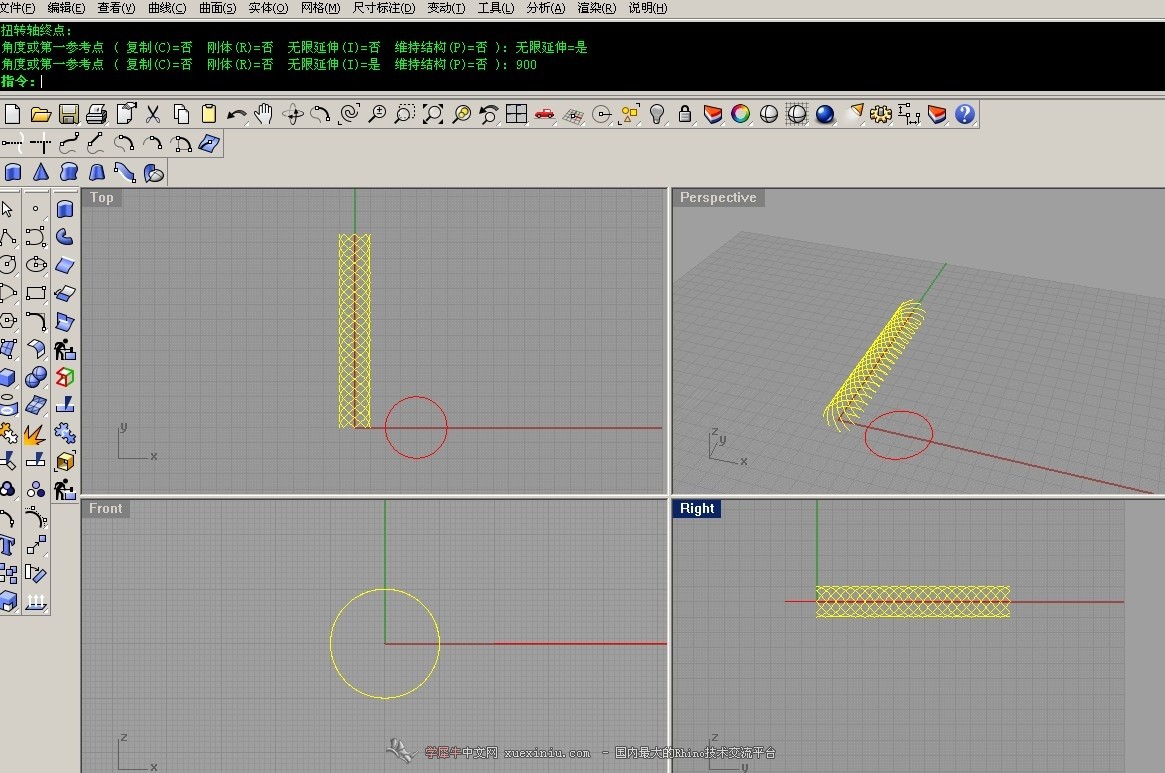The width and height of the screenshot is (1165, 773).
Task: Open the 曲面(S) menu
Action: 218,8
